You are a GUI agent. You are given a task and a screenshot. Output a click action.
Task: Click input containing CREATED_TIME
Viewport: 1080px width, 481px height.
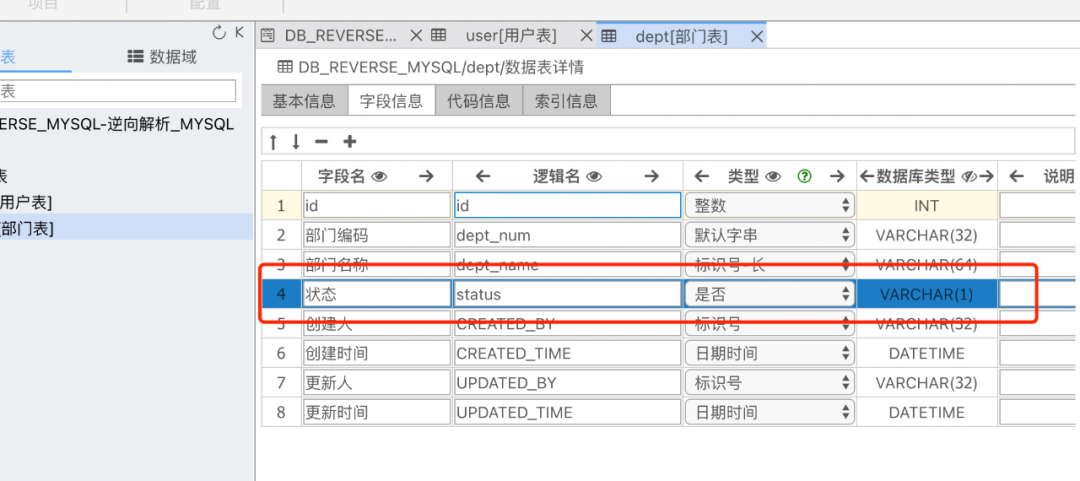click(568, 354)
